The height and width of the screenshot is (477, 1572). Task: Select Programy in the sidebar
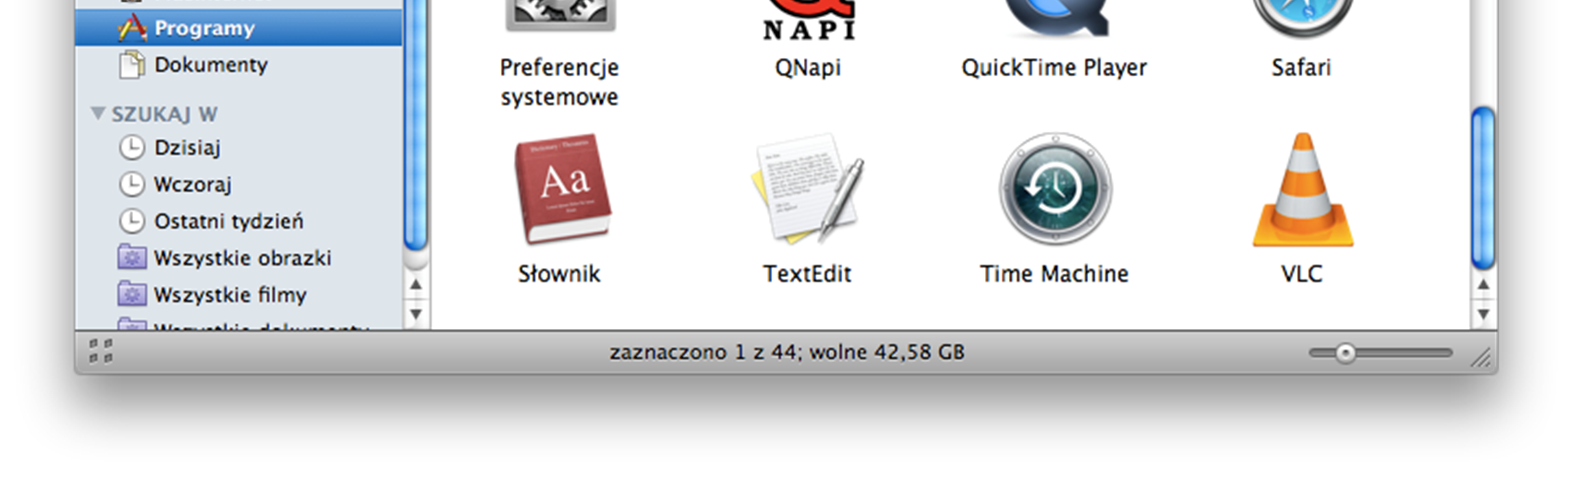click(238, 28)
